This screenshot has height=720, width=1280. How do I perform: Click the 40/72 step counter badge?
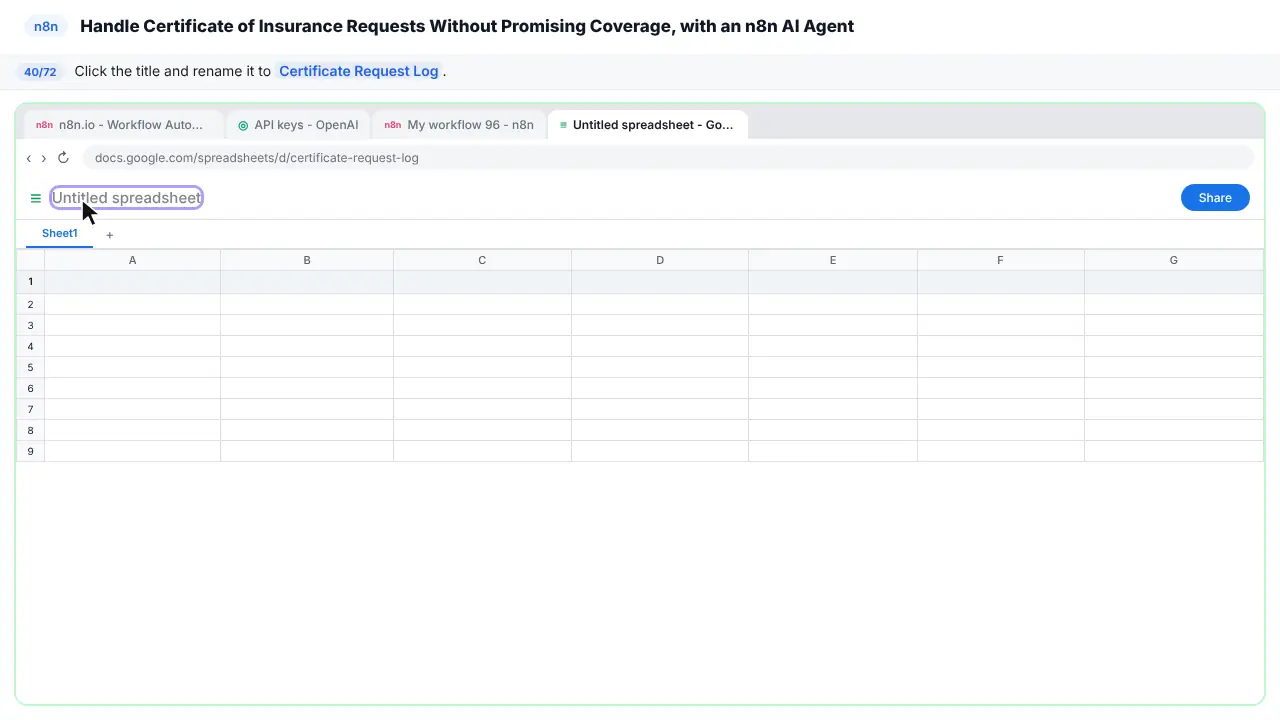click(x=40, y=72)
